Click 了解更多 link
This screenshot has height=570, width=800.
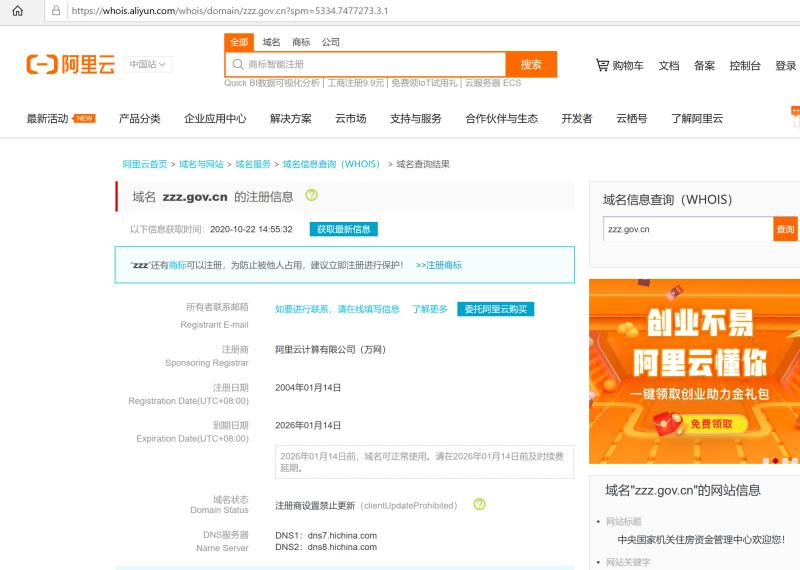pos(430,309)
